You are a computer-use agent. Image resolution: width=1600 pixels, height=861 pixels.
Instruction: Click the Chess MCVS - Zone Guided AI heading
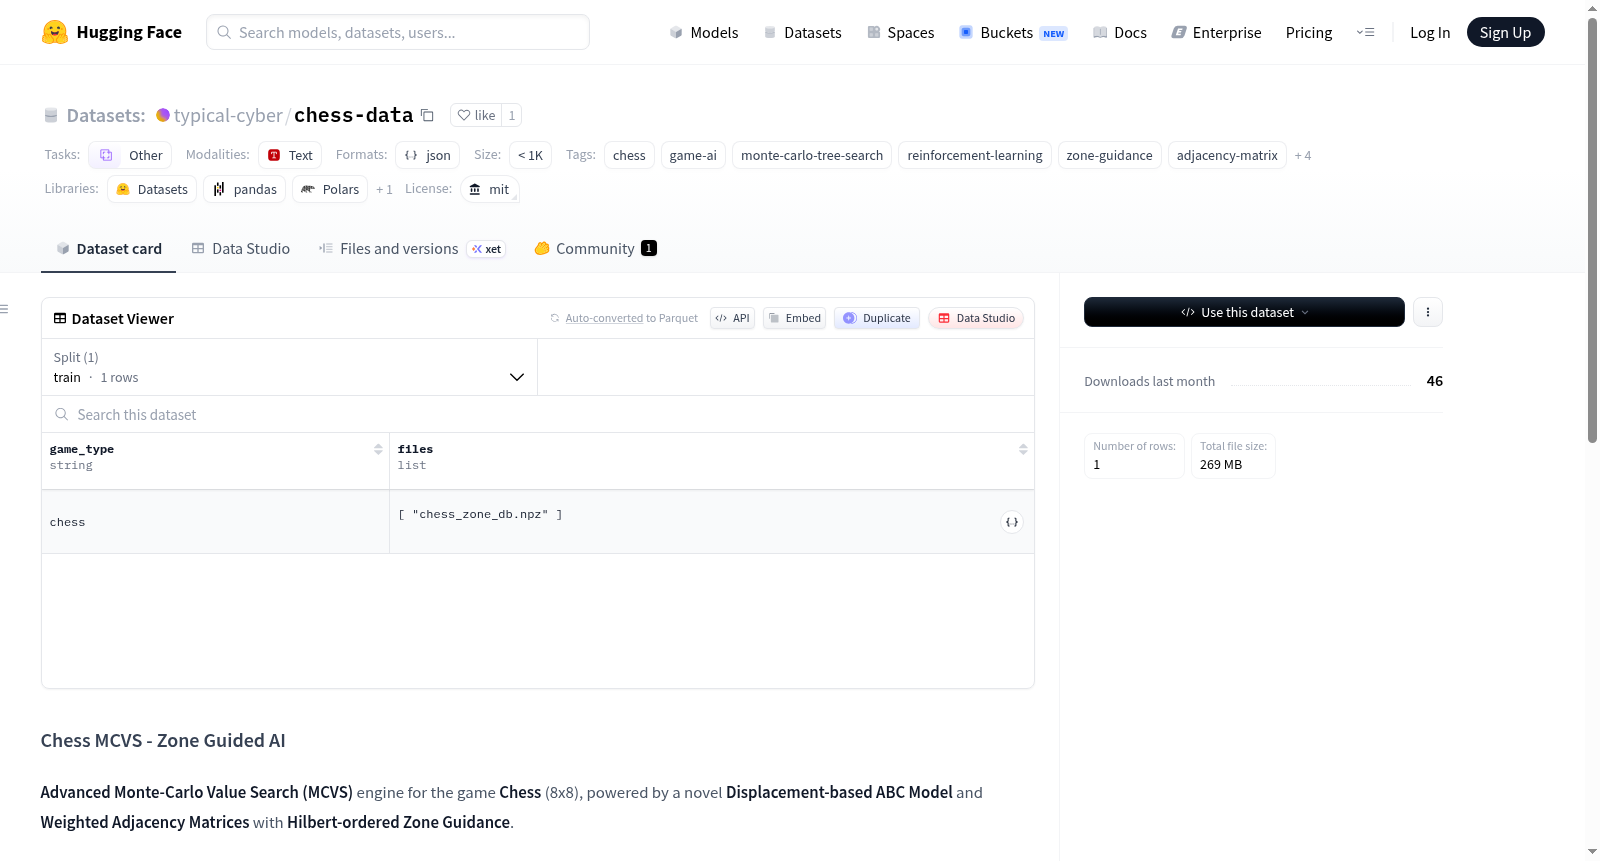pyautogui.click(x=163, y=740)
